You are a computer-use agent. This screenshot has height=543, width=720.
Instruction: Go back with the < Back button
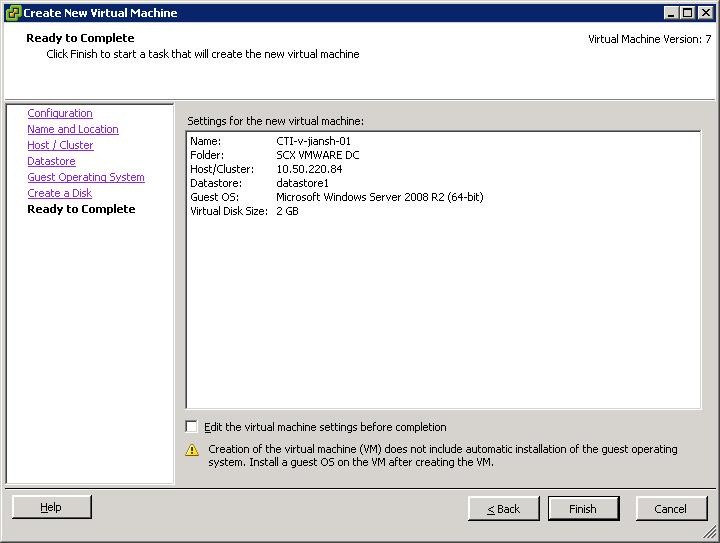coord(503,509)
